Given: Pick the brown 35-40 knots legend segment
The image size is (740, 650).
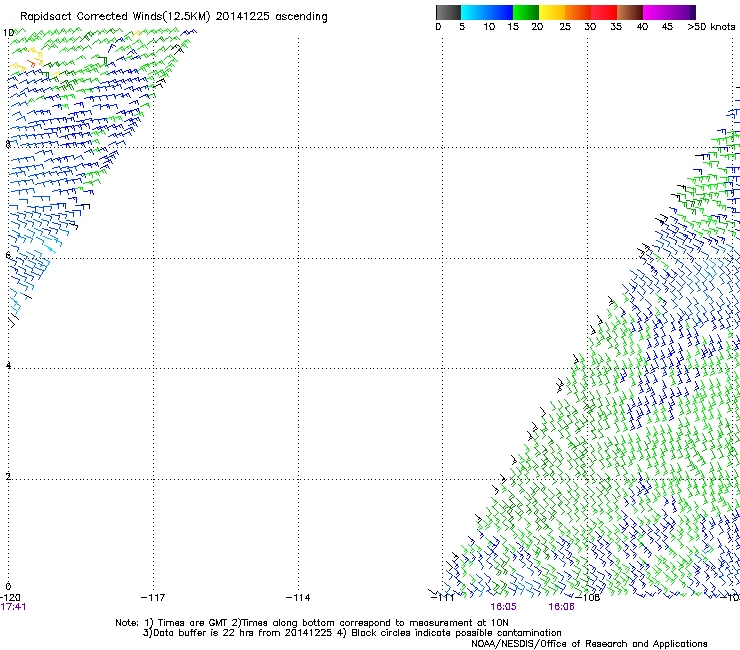Looking at the screenshot, I should point(630,12).
